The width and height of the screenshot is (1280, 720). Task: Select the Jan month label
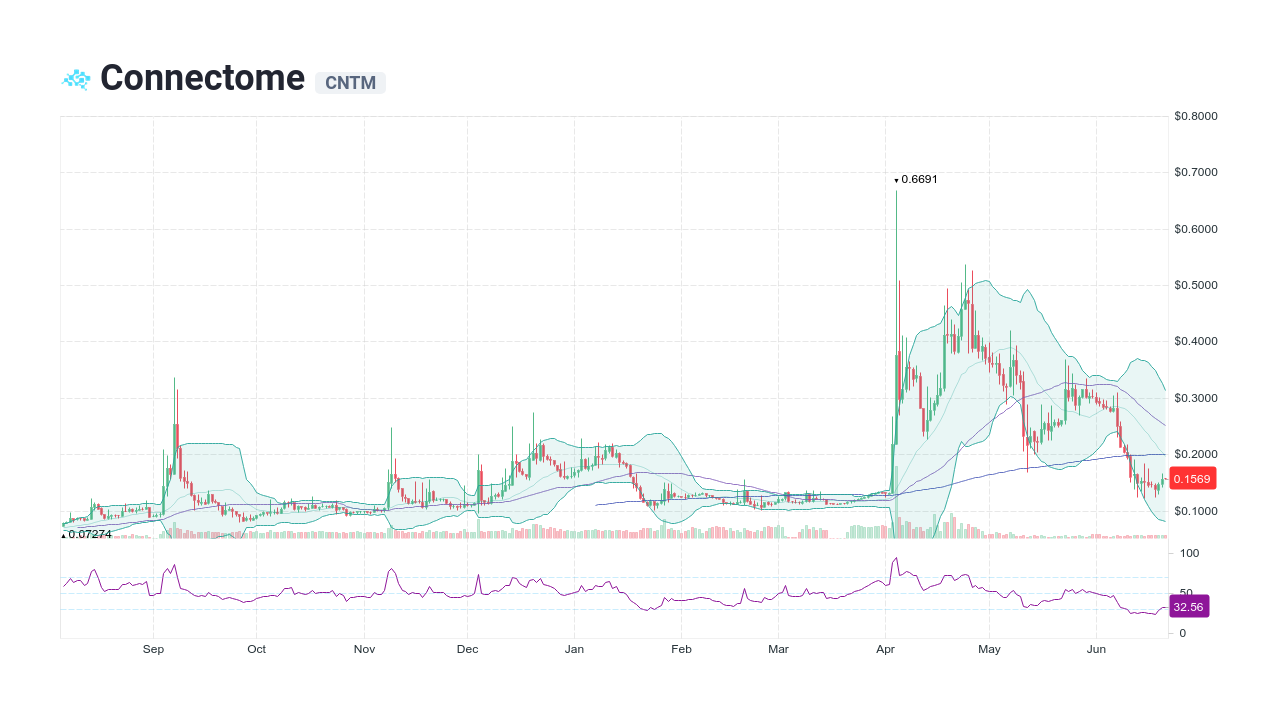click(x=574, y=649)
